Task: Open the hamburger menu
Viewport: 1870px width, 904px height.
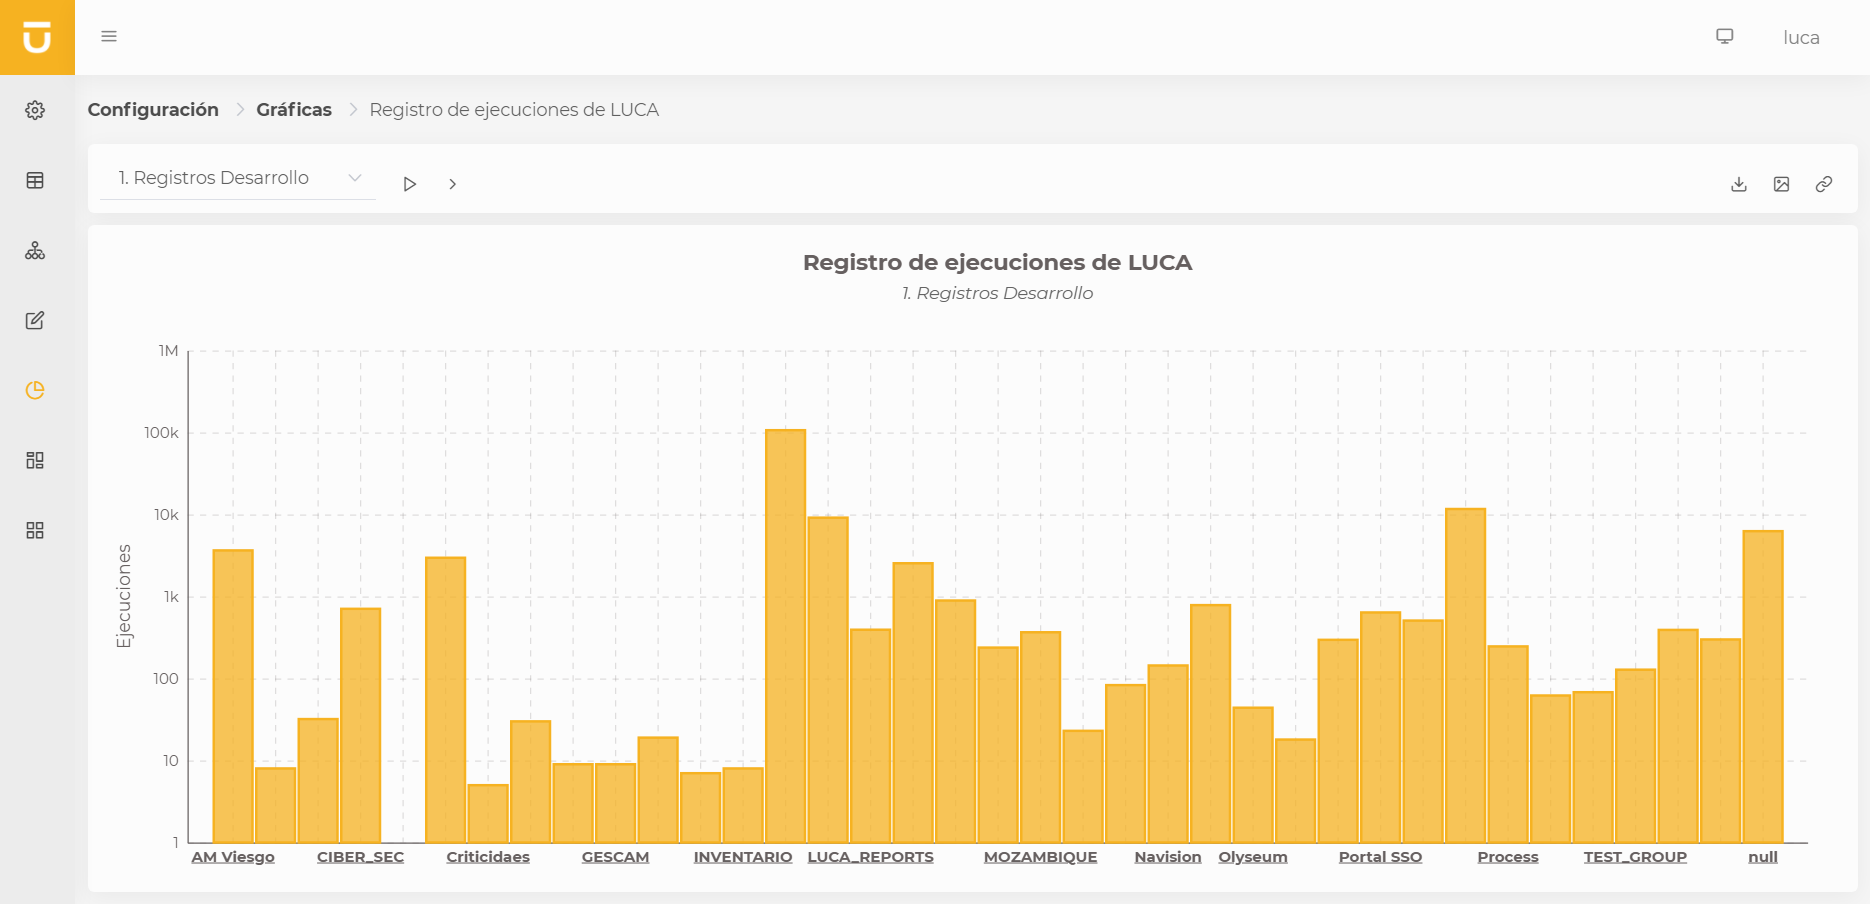Action: point(109,36)
